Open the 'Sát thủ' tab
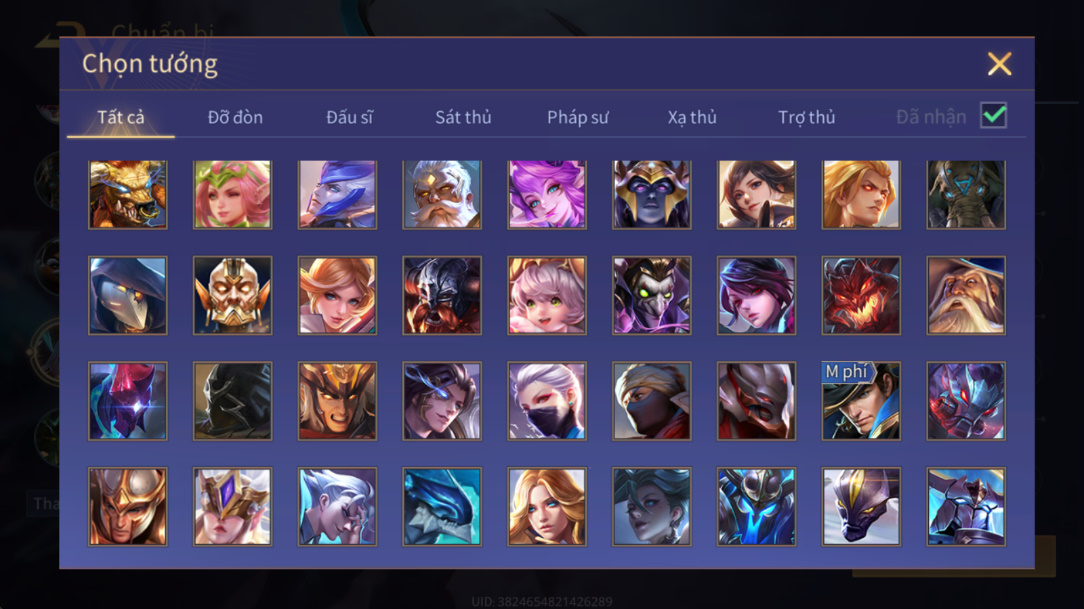 click(463, 118)
